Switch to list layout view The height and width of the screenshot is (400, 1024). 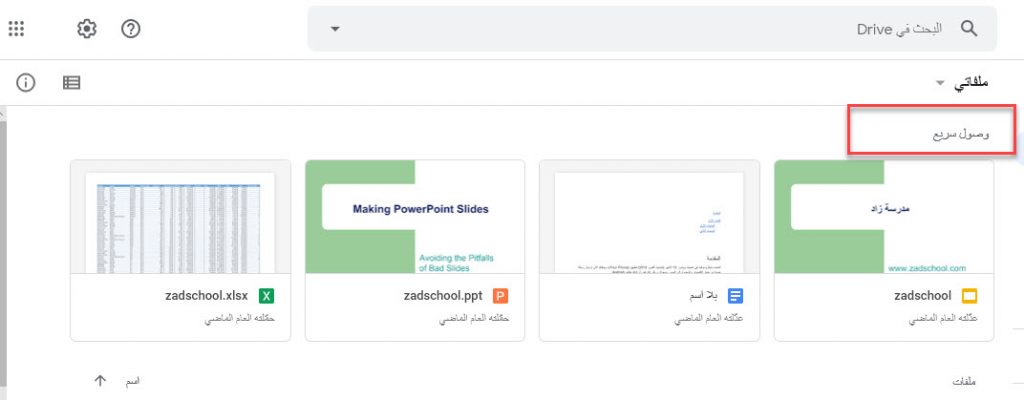[71, 82]
